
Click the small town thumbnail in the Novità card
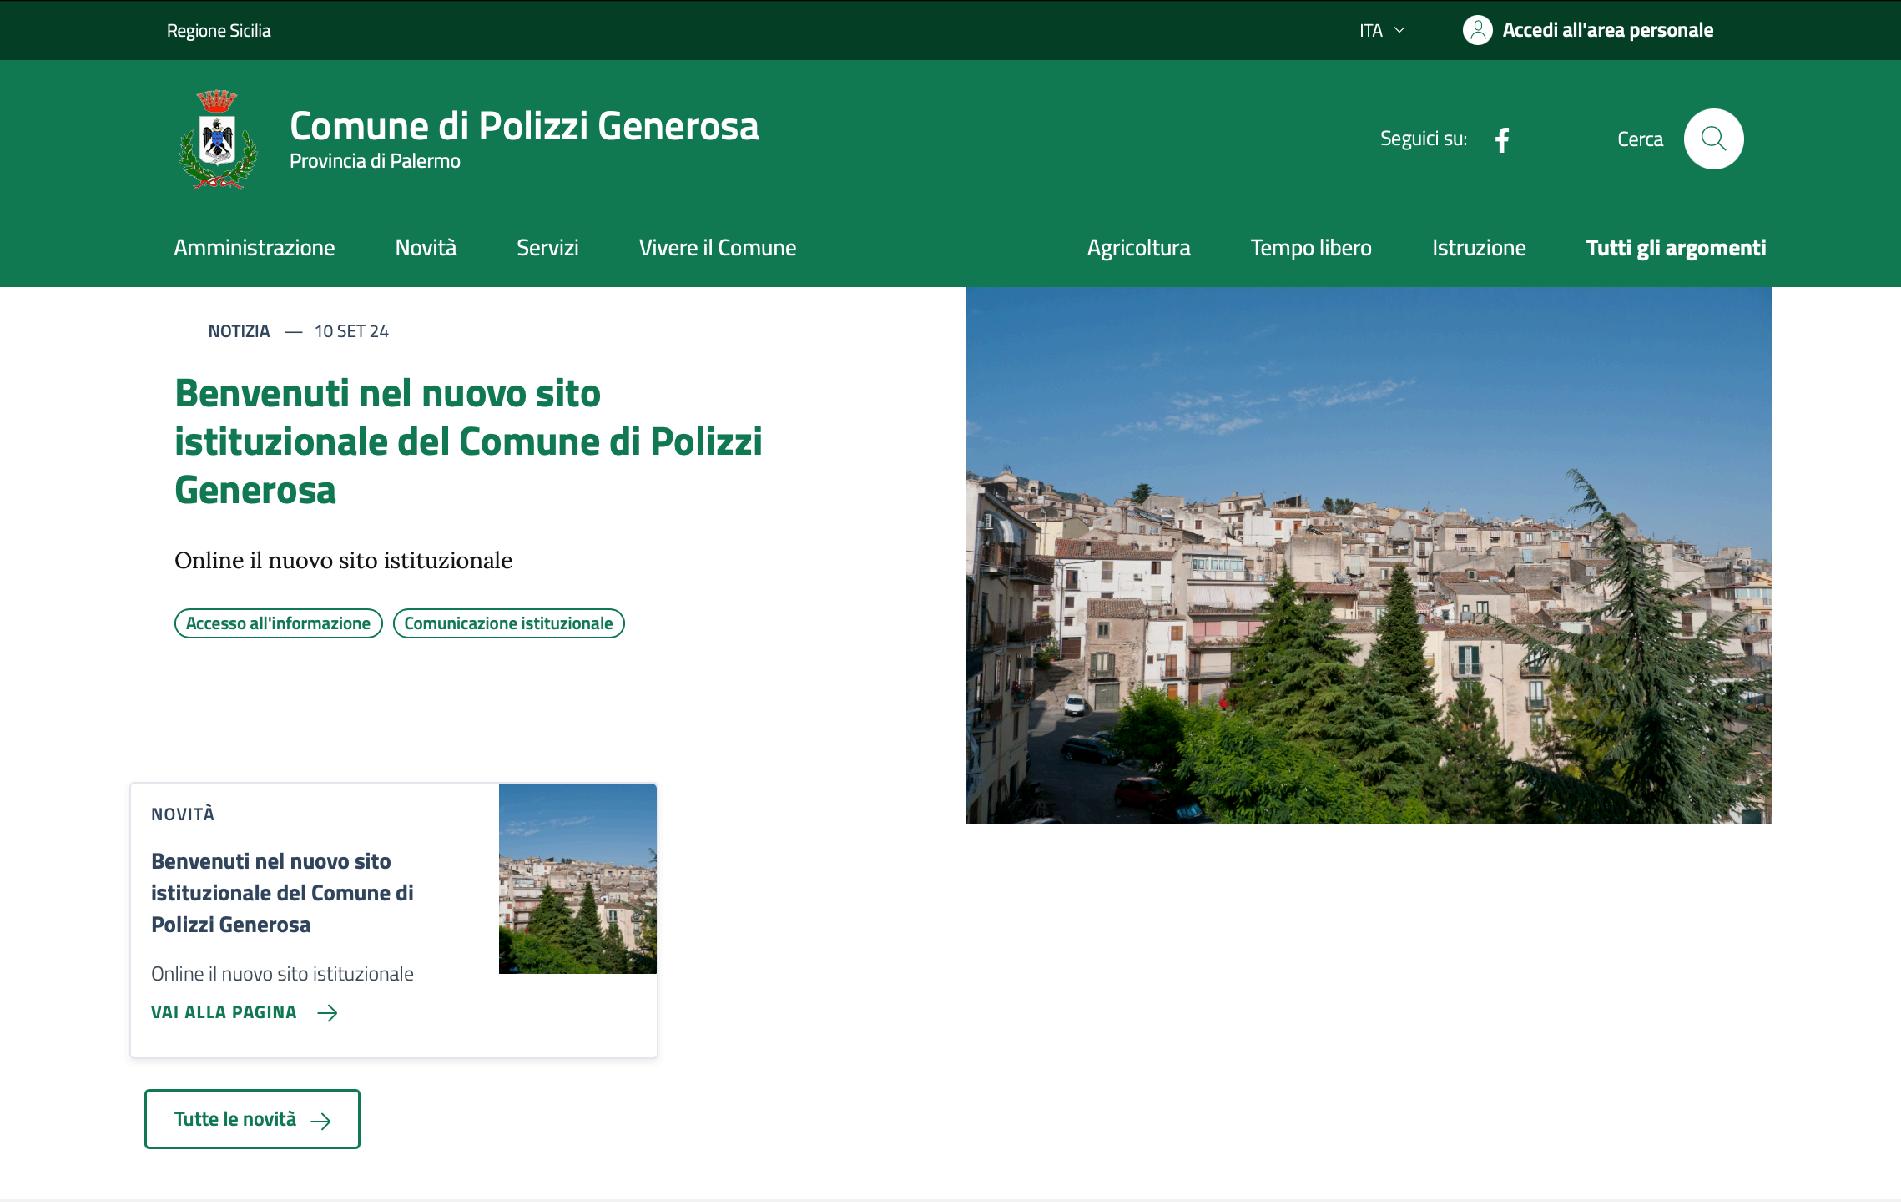(578, 879)
